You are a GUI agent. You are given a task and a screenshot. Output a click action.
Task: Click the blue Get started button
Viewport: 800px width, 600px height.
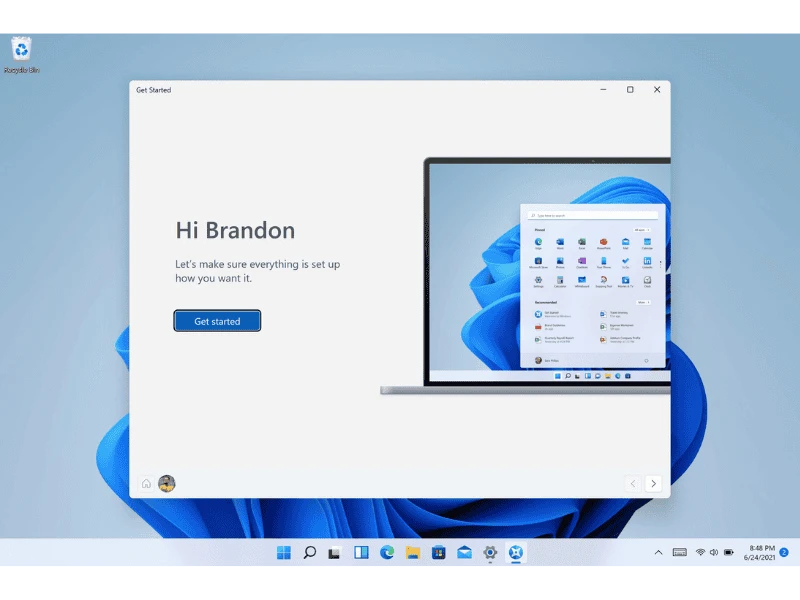(217, 321)
